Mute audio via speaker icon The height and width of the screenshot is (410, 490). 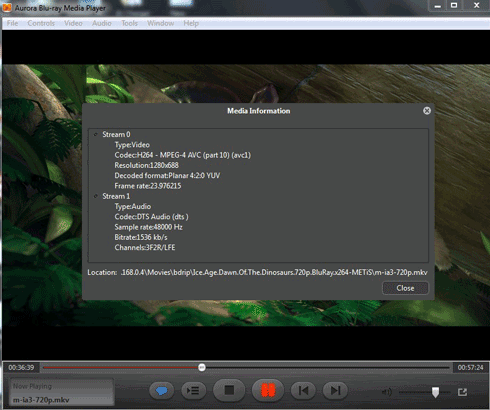[387, 392]
